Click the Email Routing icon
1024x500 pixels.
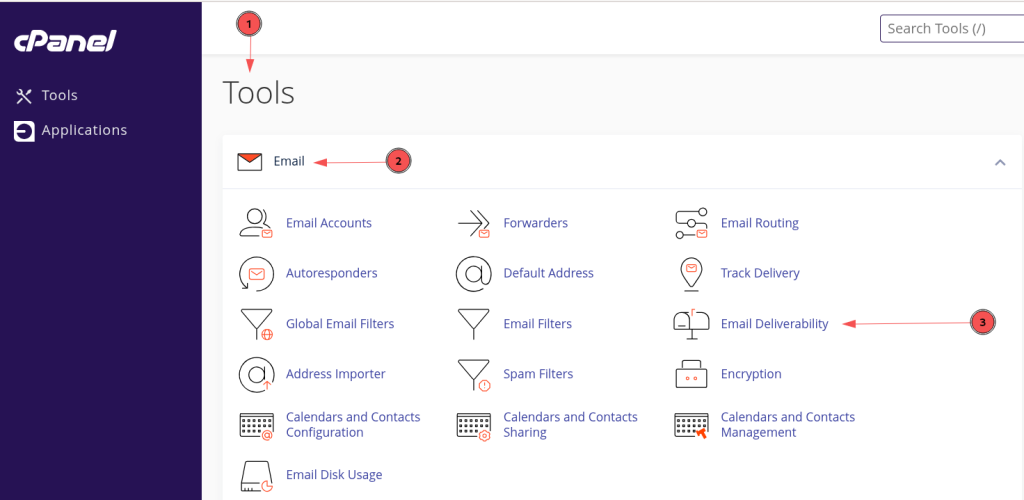click(691, 223)
